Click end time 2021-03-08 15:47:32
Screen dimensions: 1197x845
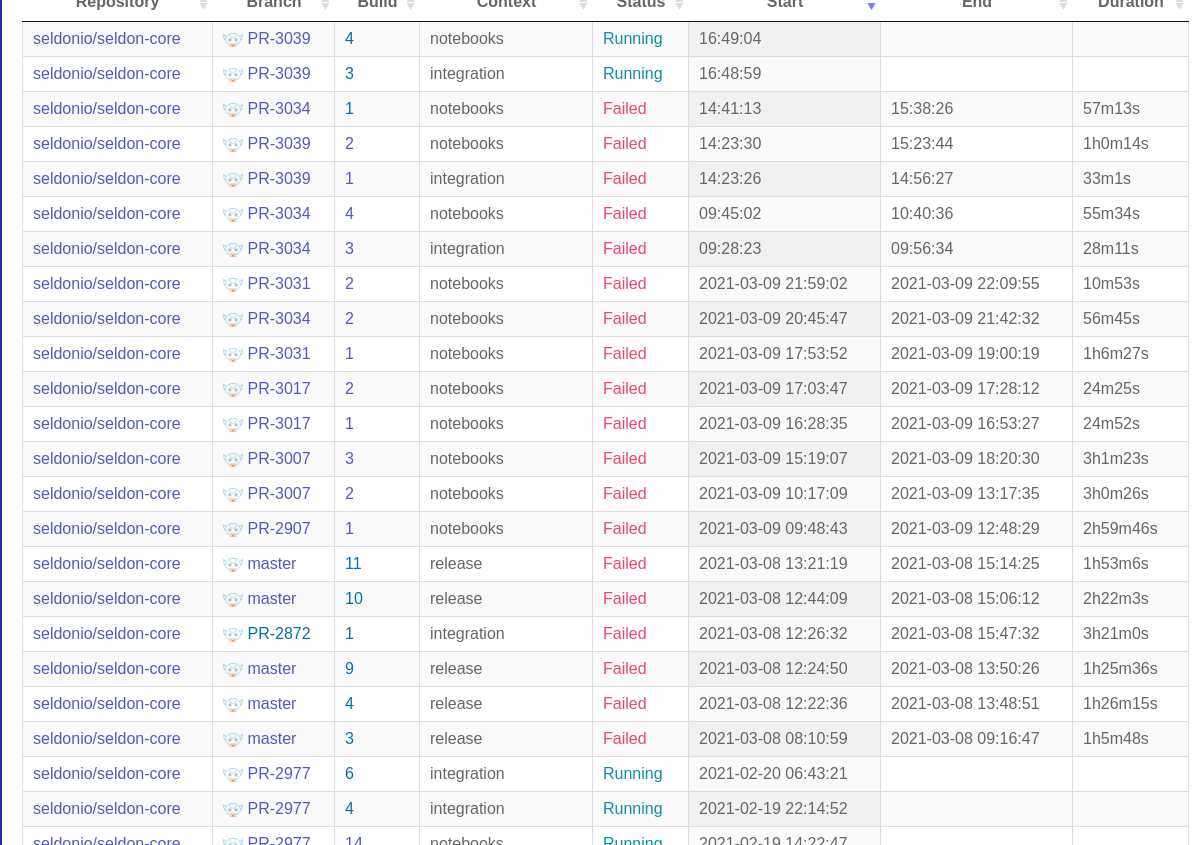click(x=965, y=634)
